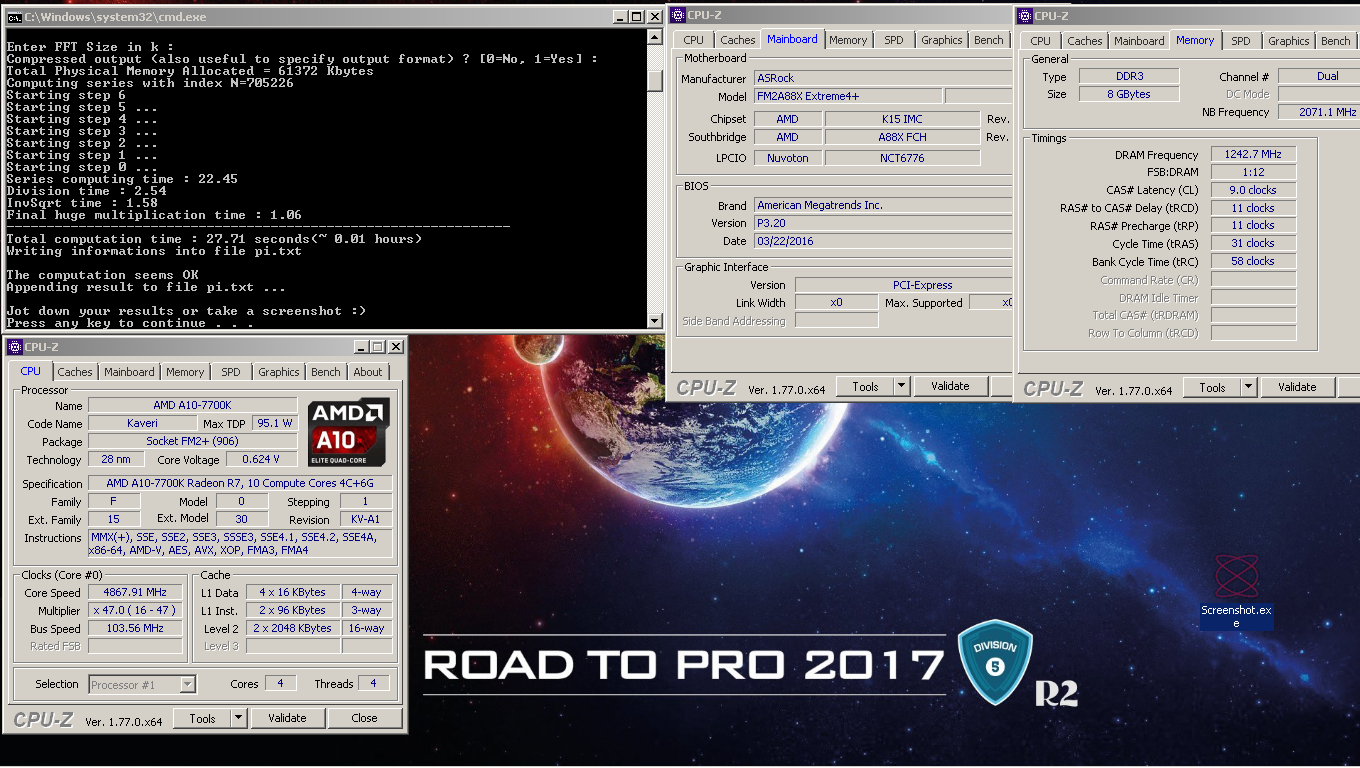Click the CPU-Z icon in the Memory window title
The image size is (1360, 768).
coord(1025,15)
